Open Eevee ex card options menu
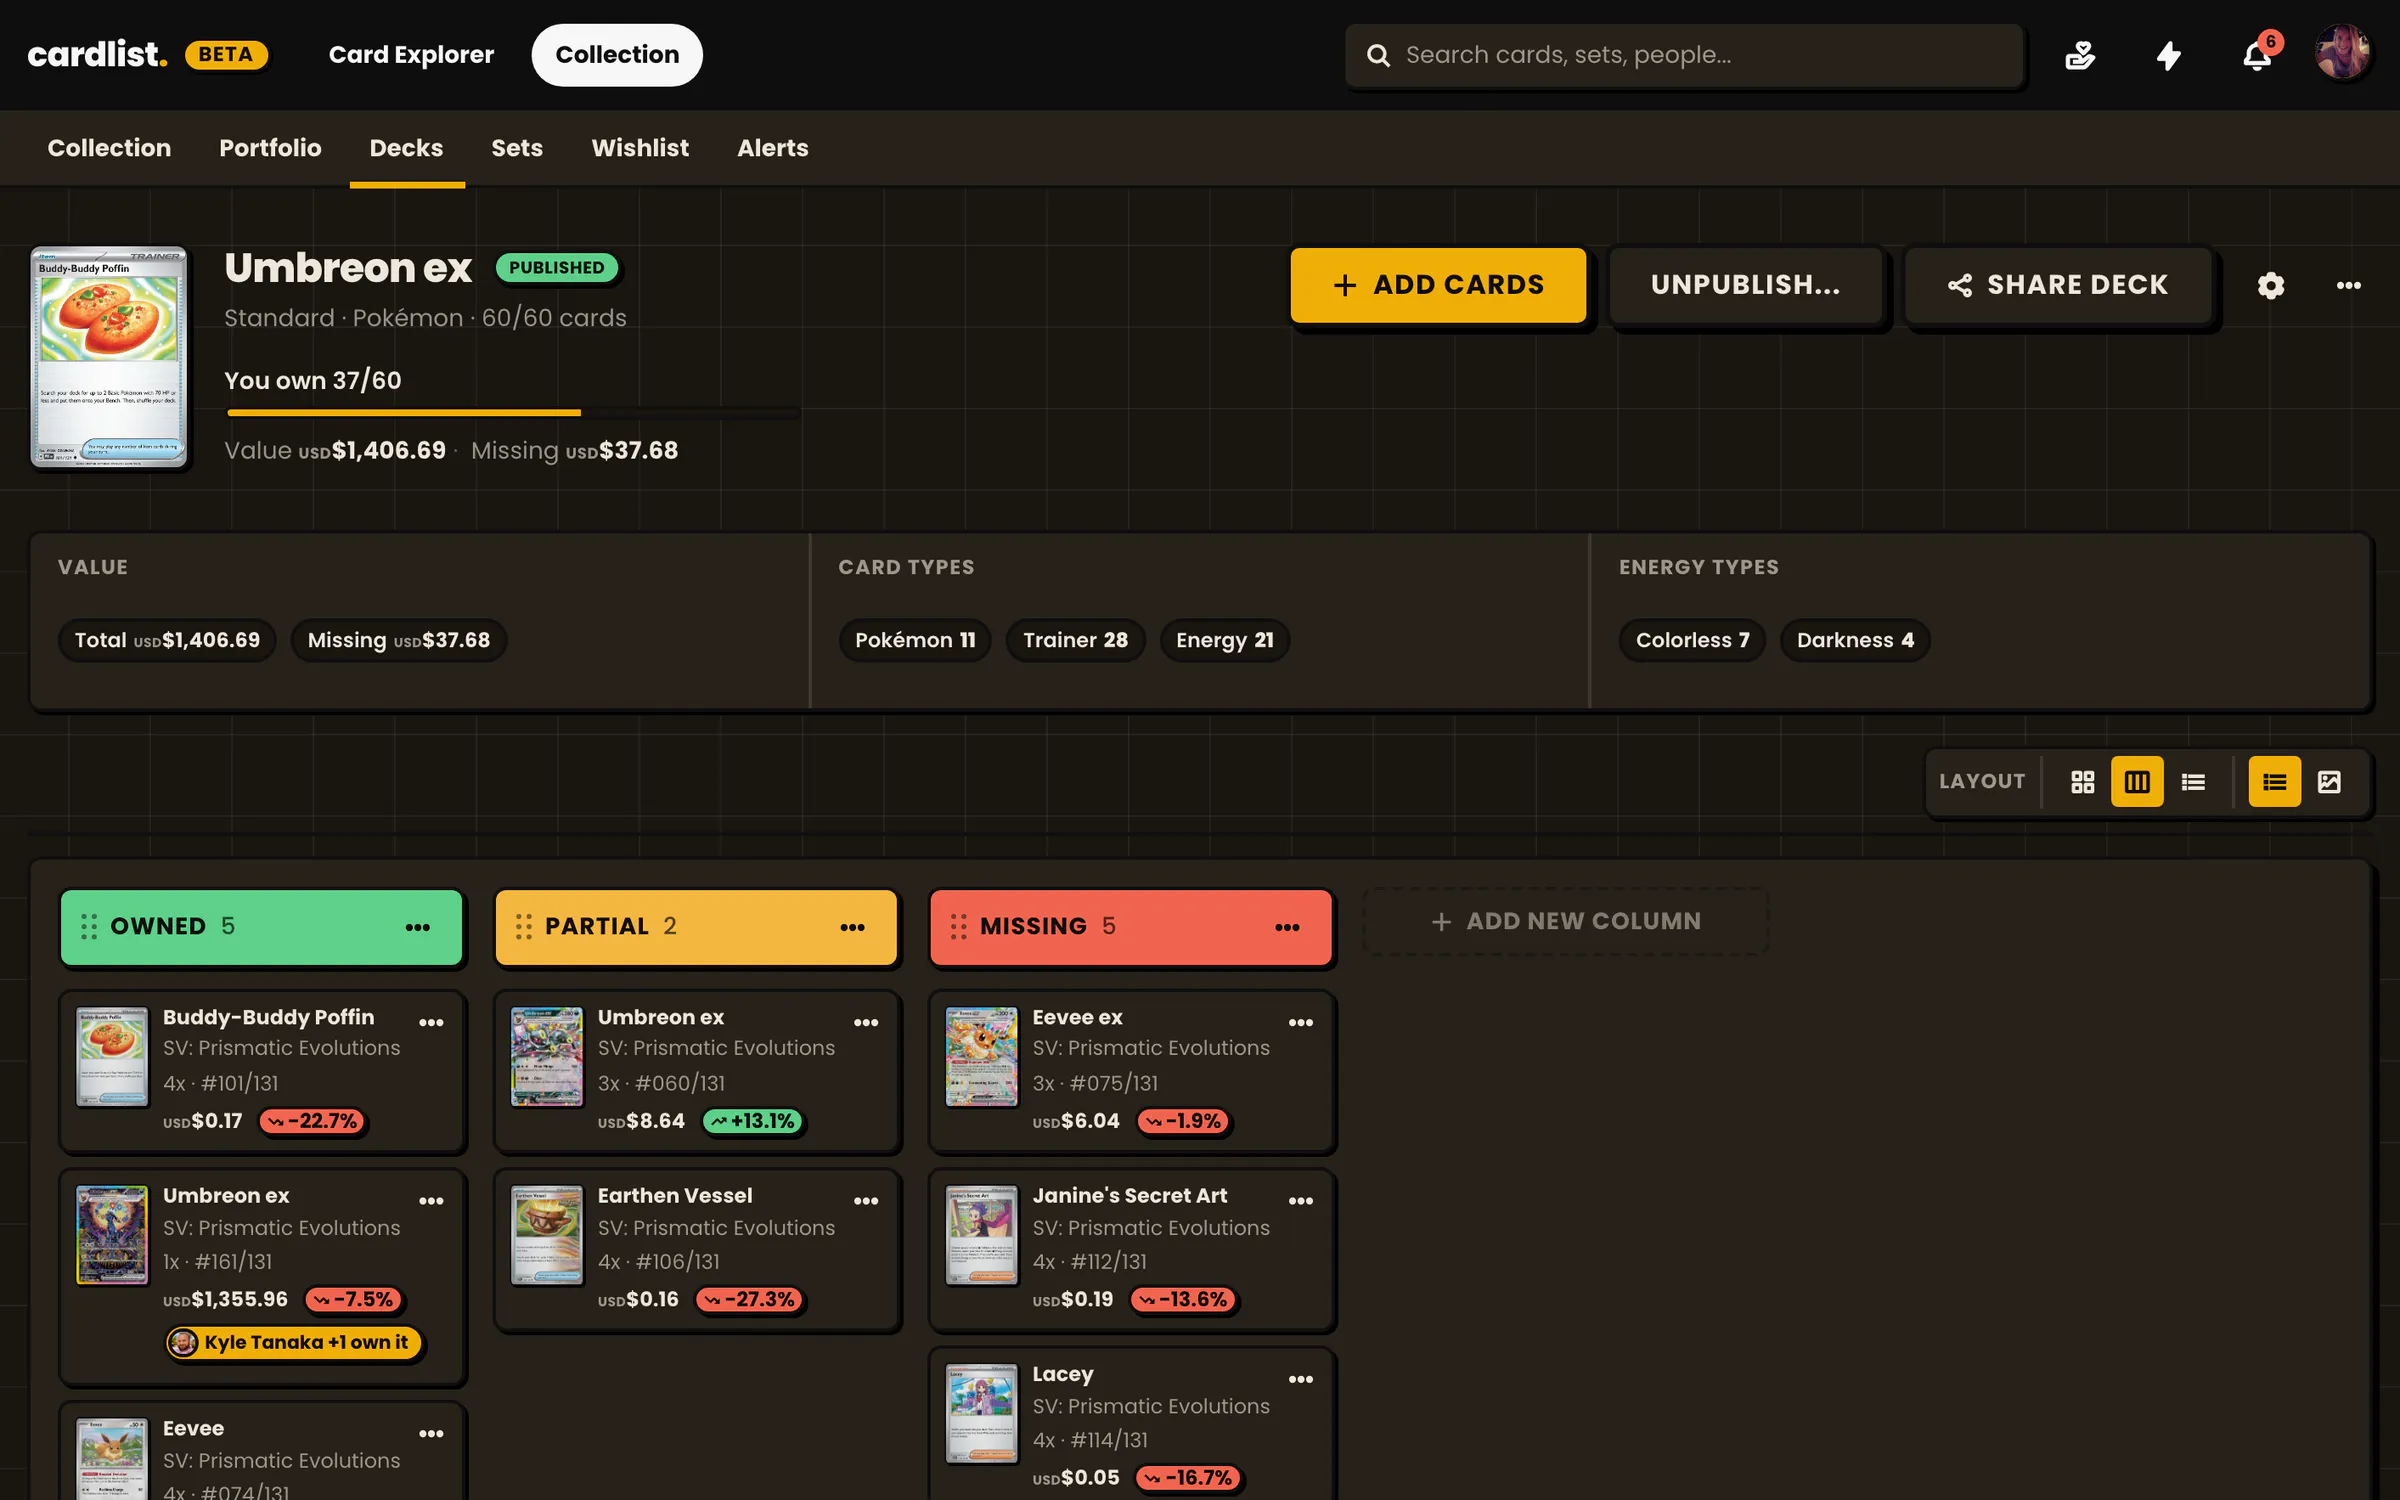The image size is (2400, 1500). [x=1301, y=1023]
